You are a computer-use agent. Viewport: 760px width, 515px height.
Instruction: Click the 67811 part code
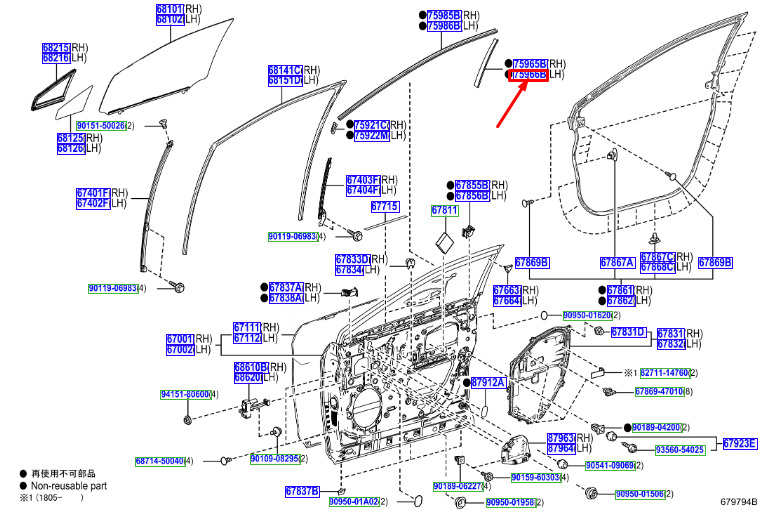pyautogui.click(x=444, y=211)
